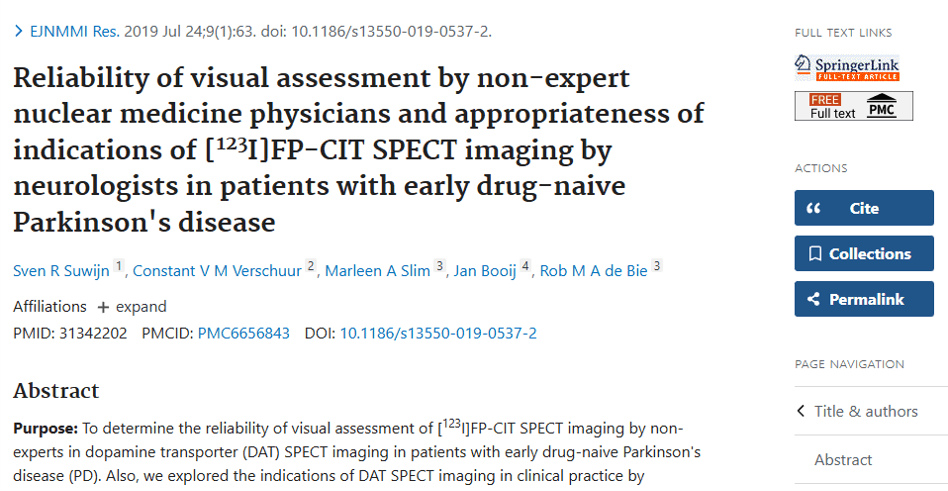Go to Title & authors section

coord(865,411)
